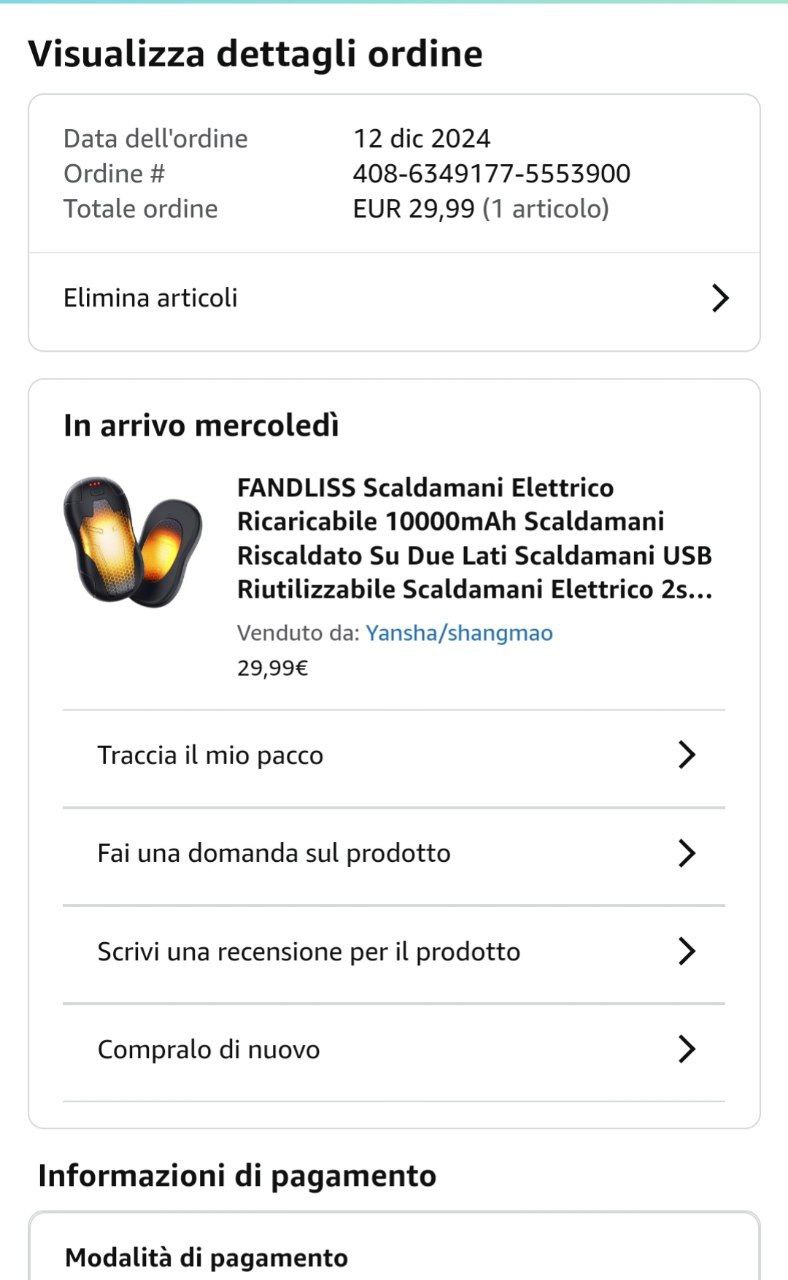Tap the order date 12 dic 2024
788x1280 pixels.
tap(422, 139)
